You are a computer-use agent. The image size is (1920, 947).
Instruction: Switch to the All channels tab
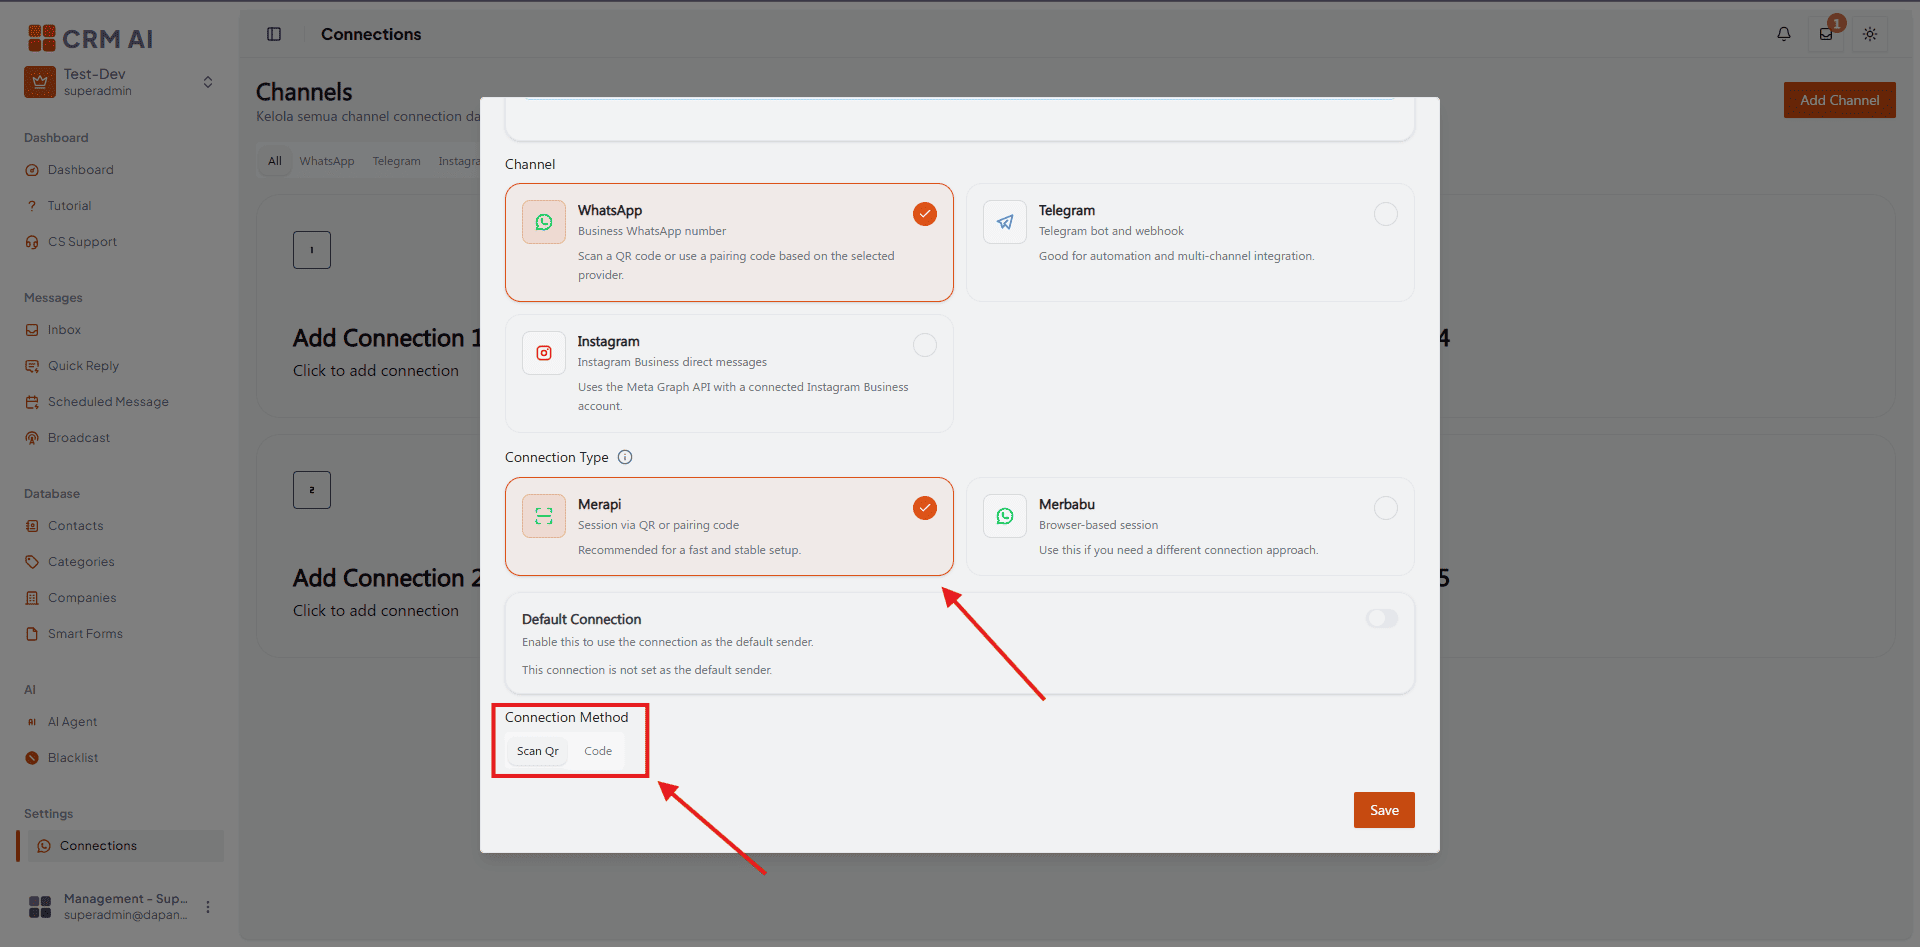(x=275, y=161)
